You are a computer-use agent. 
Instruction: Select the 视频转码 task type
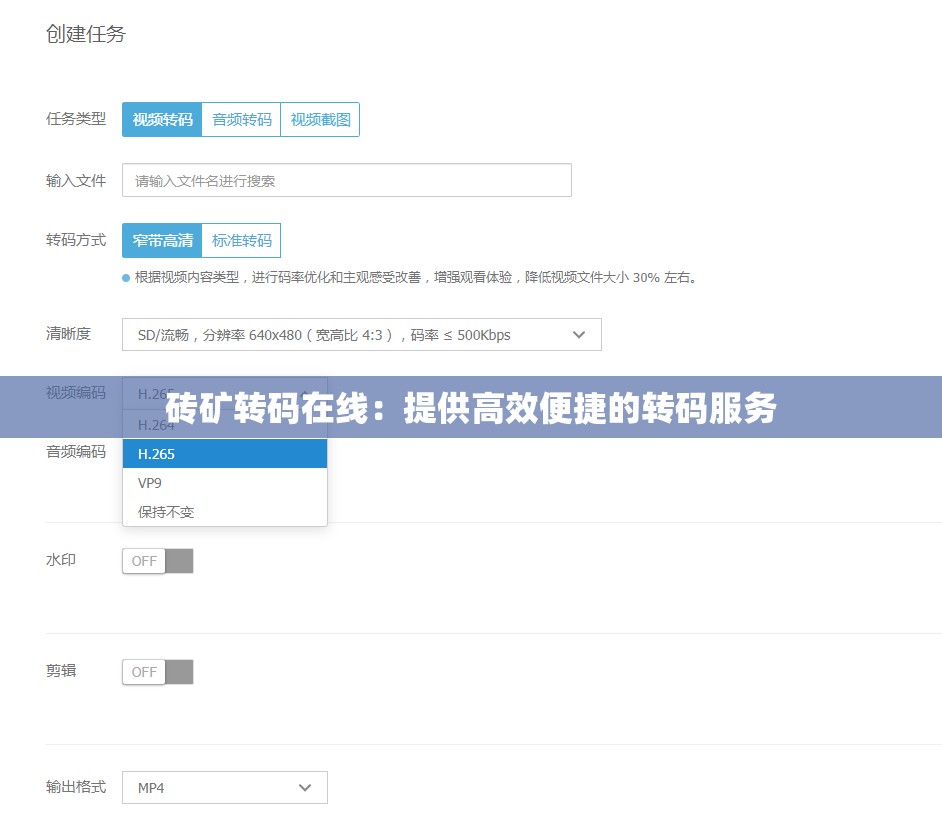pyautogui.click(x=161, y=119)
